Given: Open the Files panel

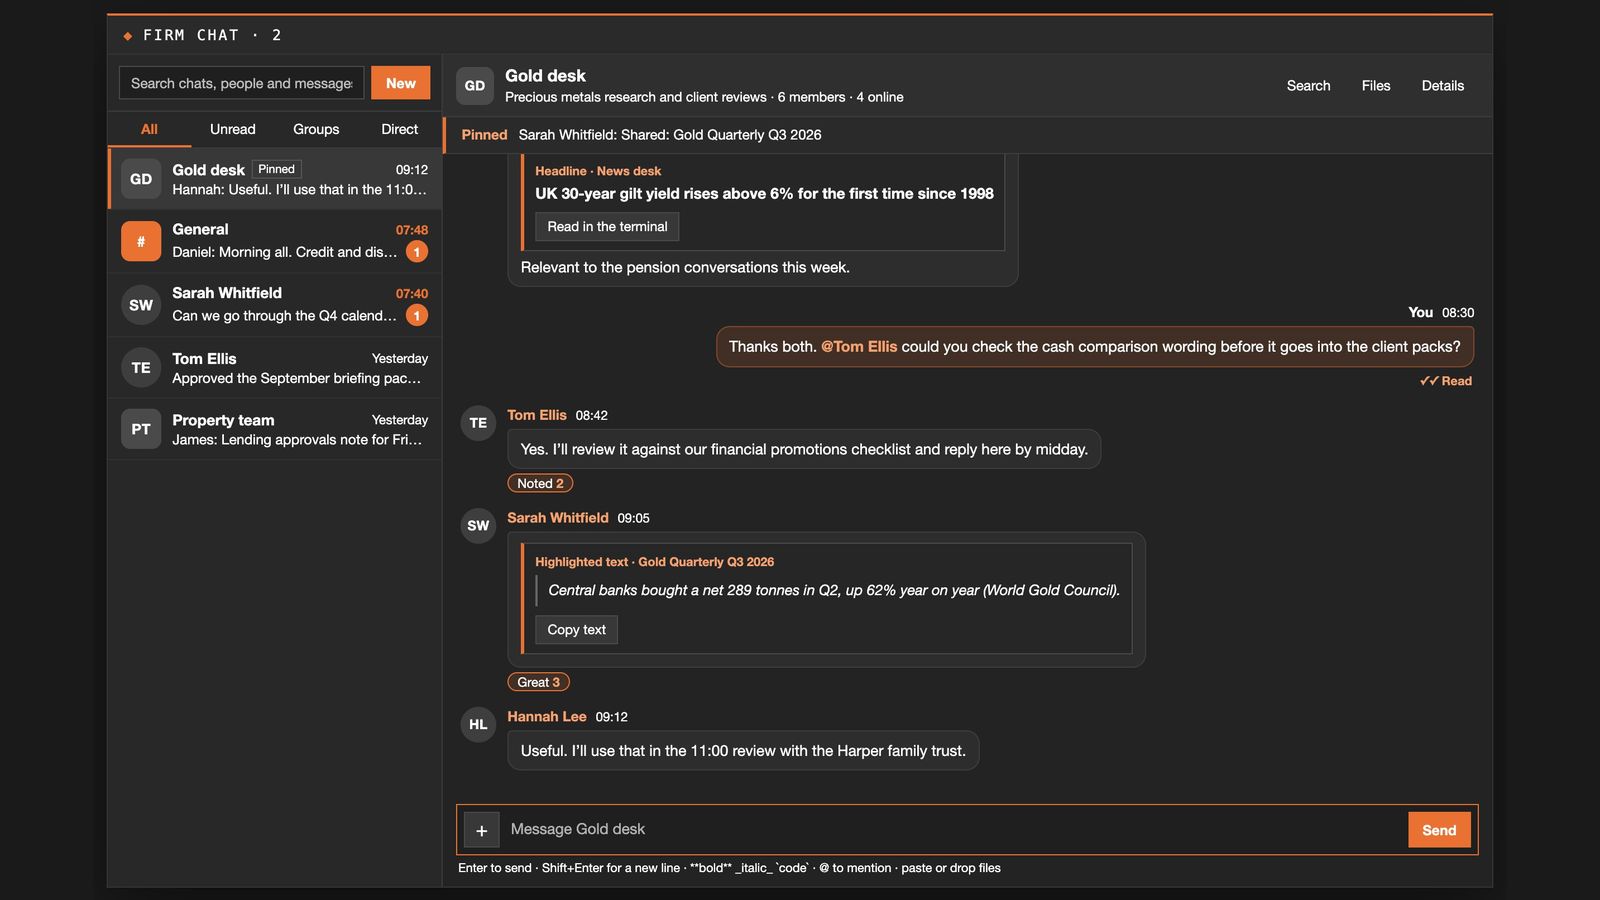Looking at the screenshot, I should (x=1376, y=86).
